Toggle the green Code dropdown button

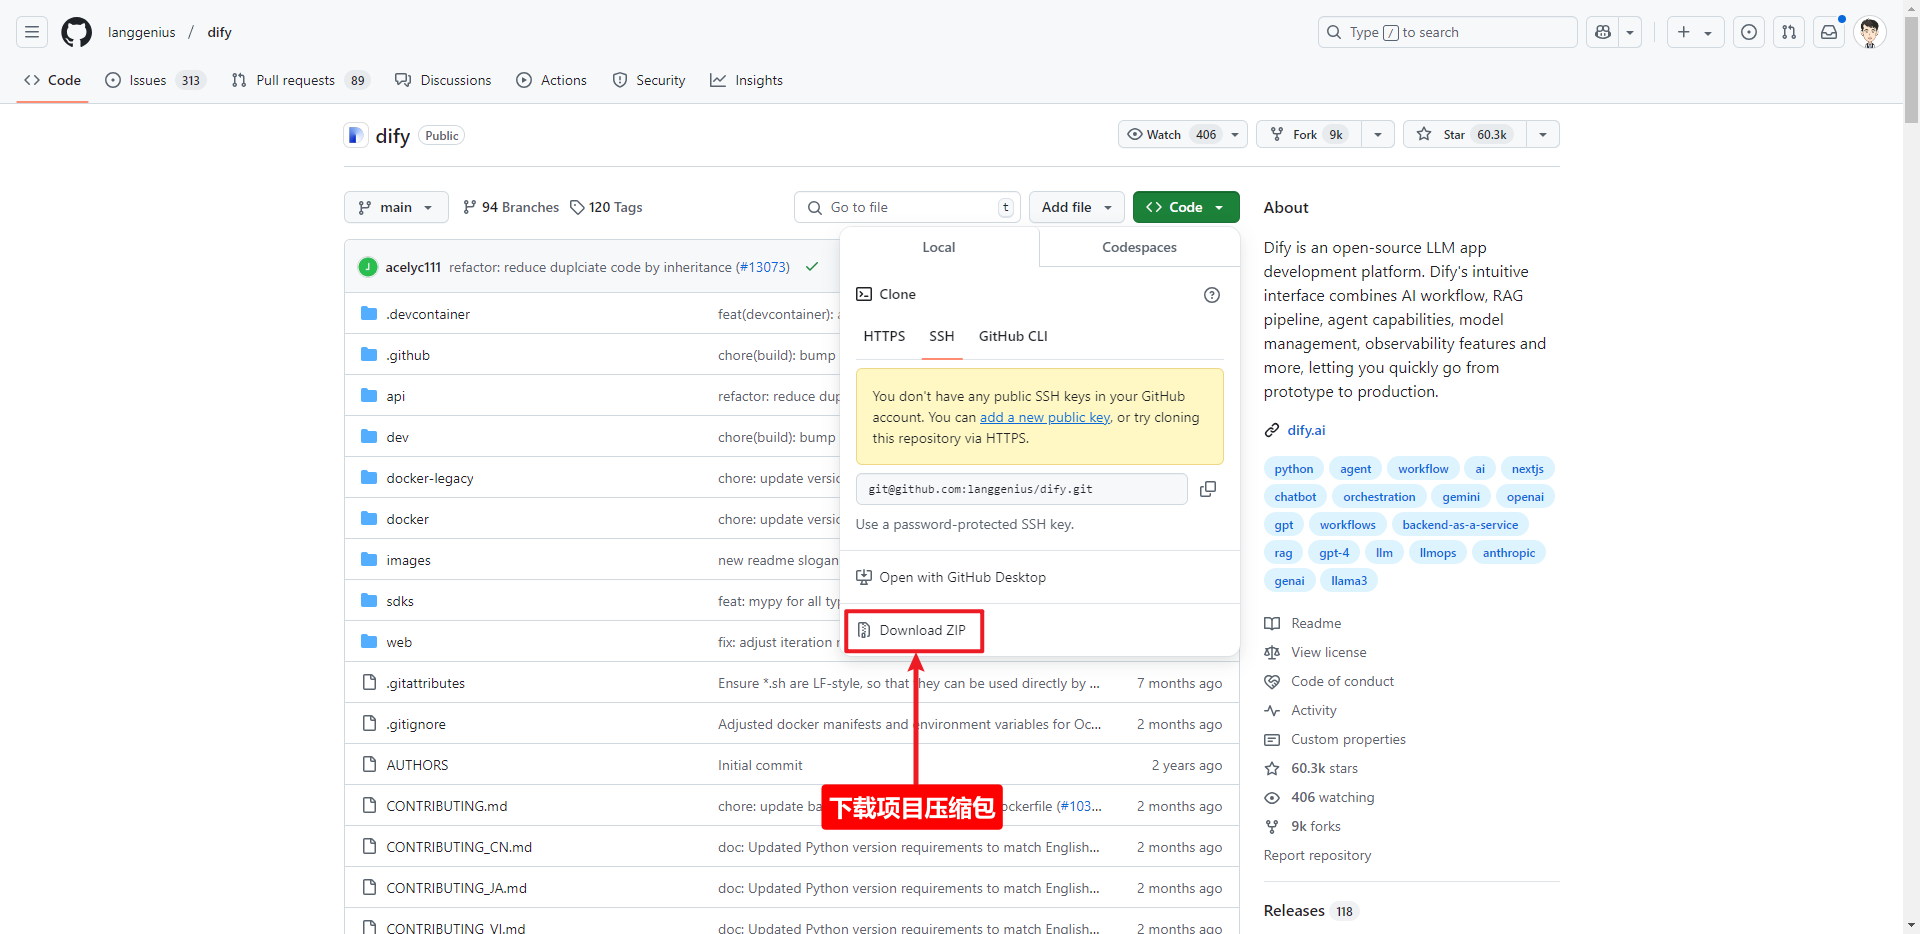coord(1186,207)
